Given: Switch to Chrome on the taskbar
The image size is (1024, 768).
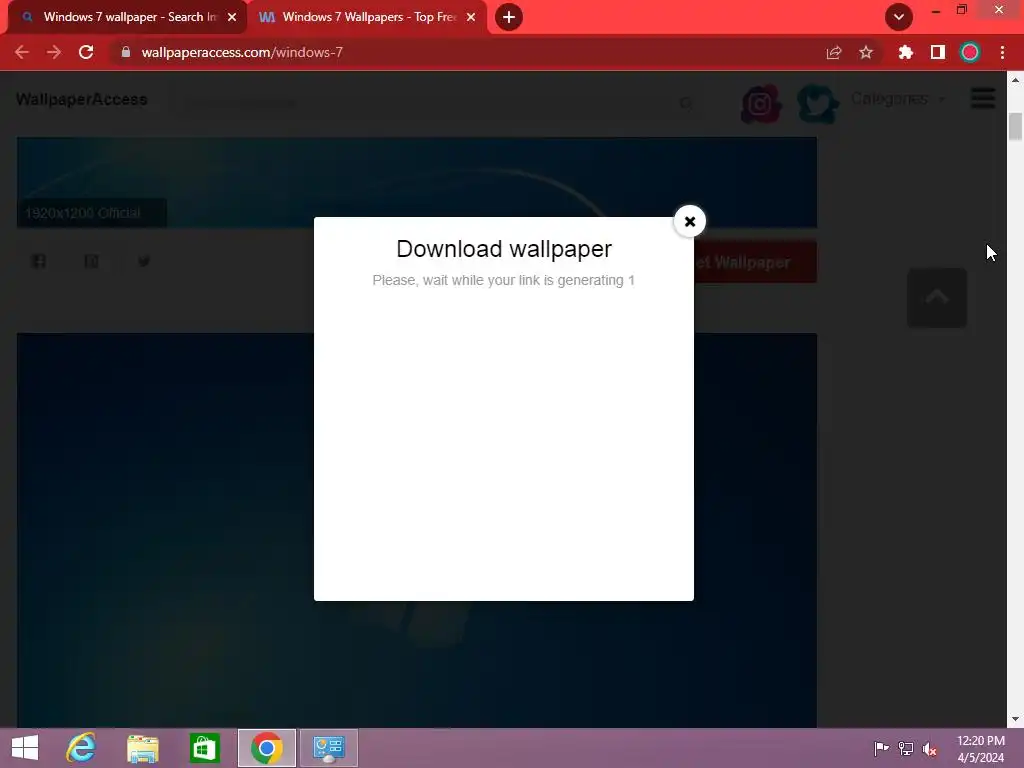Looking at the screenshot, I should coord(266,748).
